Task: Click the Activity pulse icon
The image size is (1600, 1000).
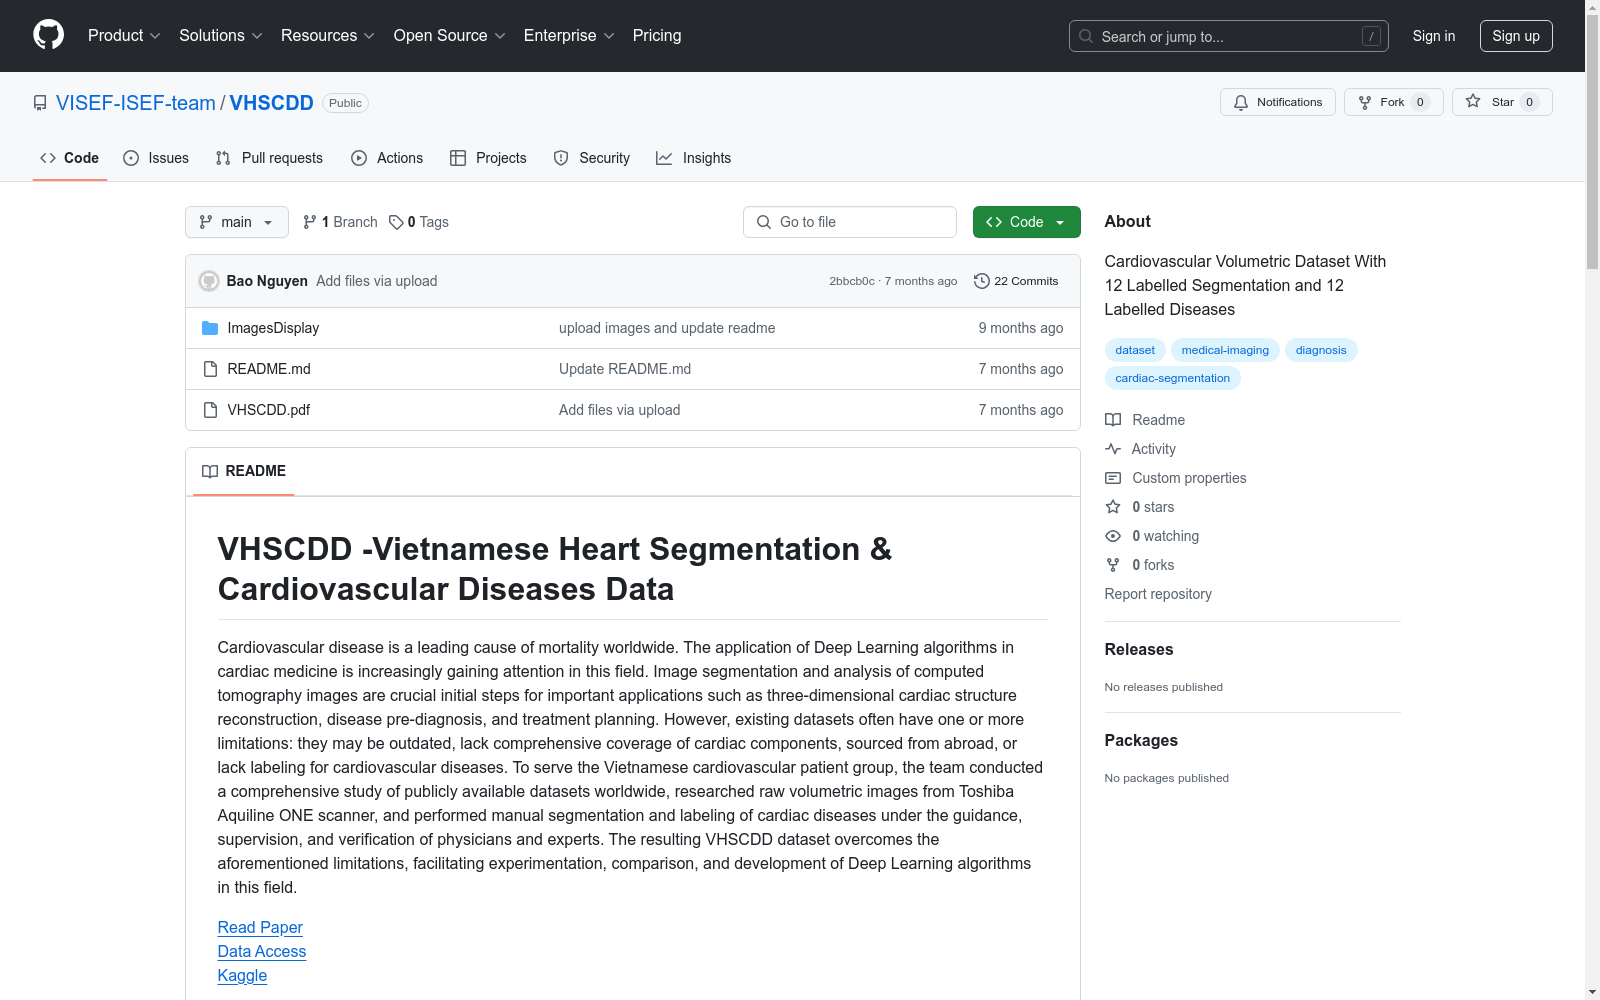Action: click(1113, 449)
